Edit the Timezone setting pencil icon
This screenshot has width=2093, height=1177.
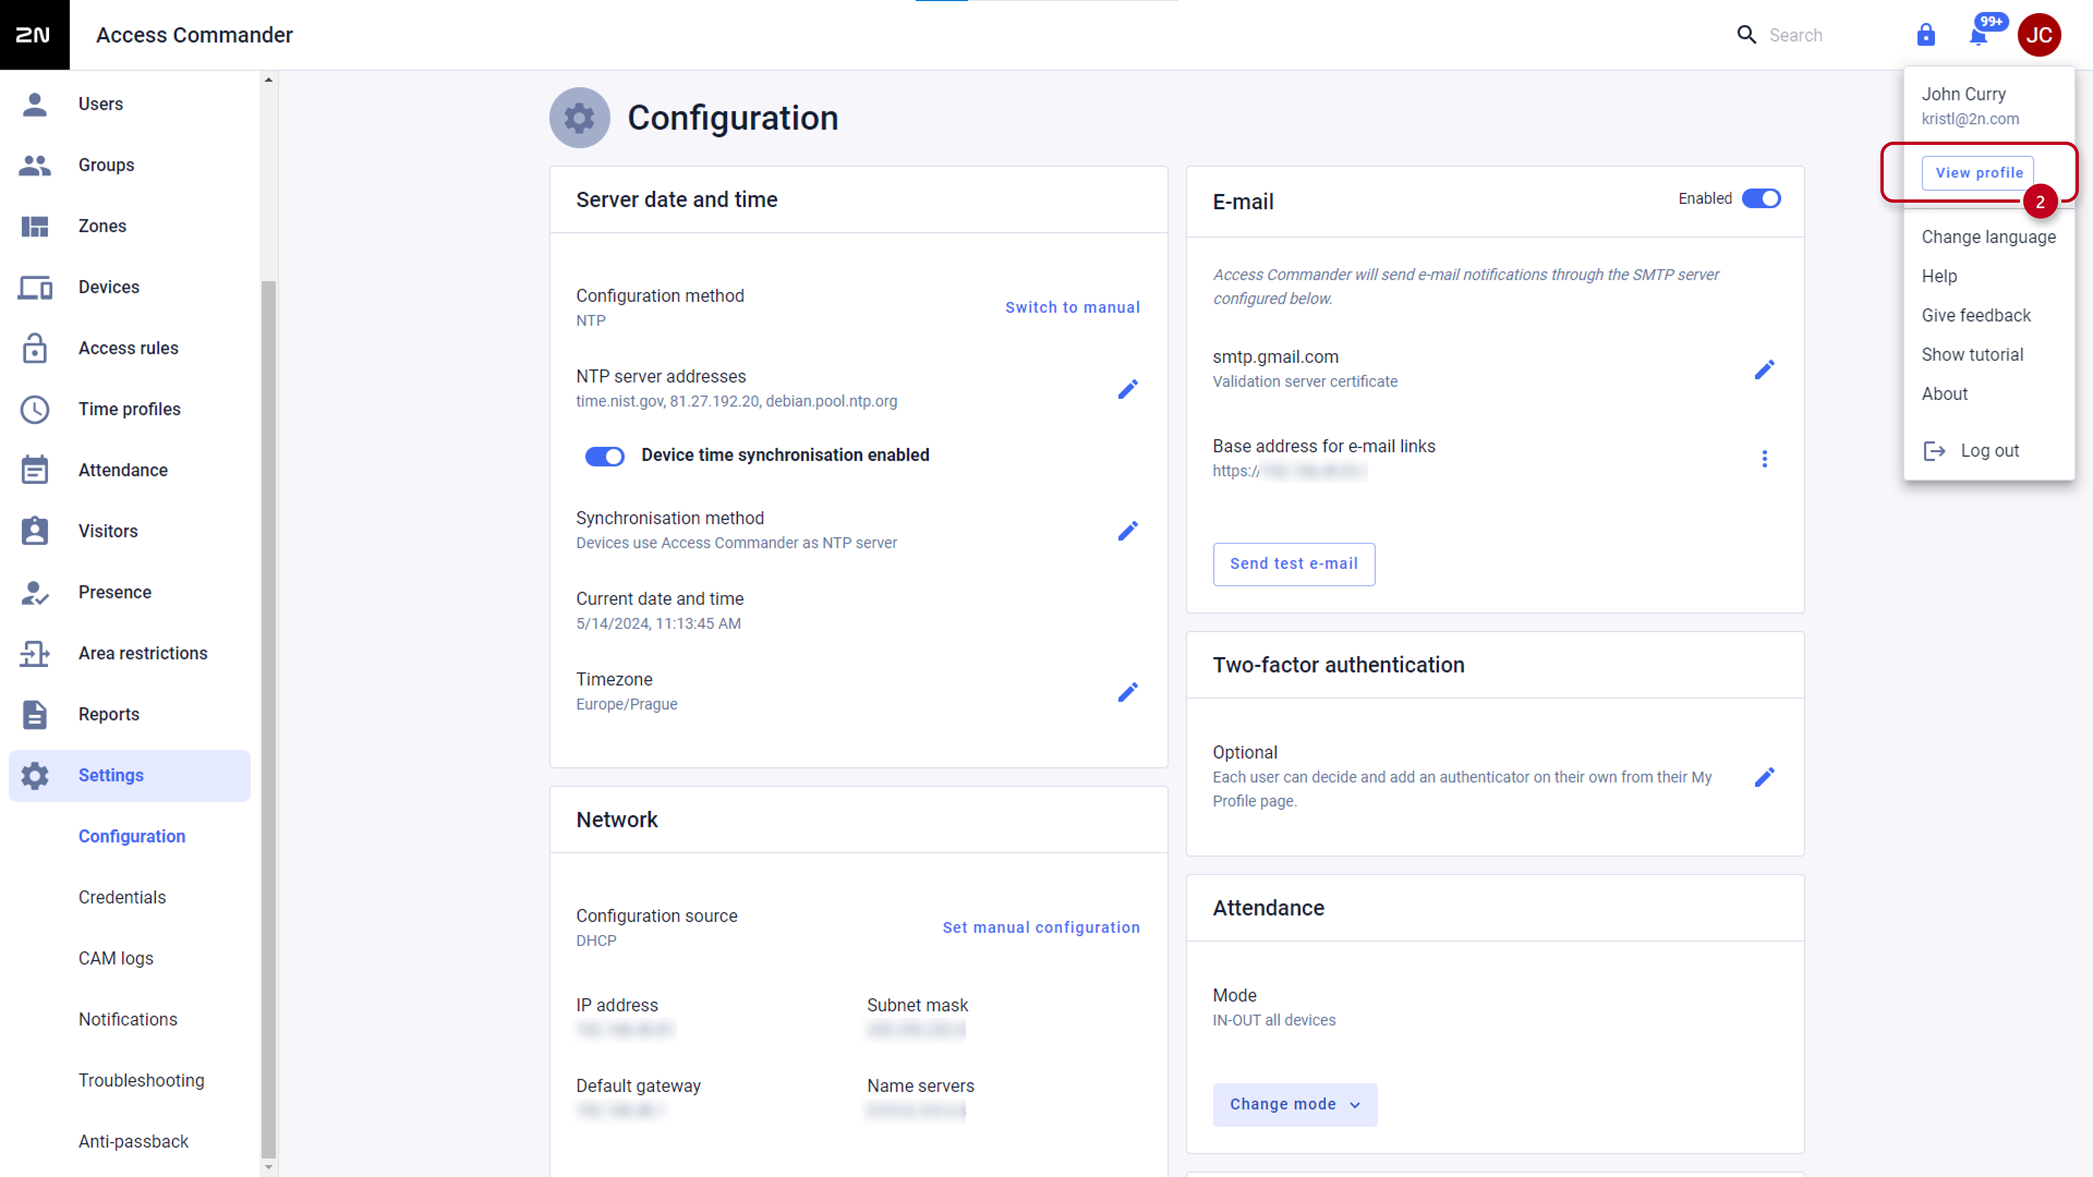pos(1127,692)
